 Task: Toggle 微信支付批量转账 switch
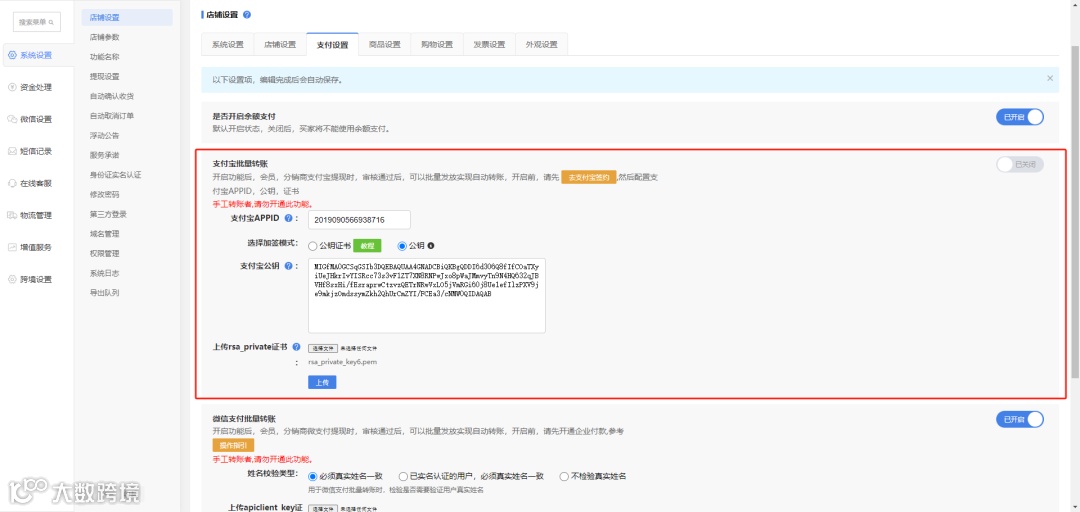coord(1019,419)
